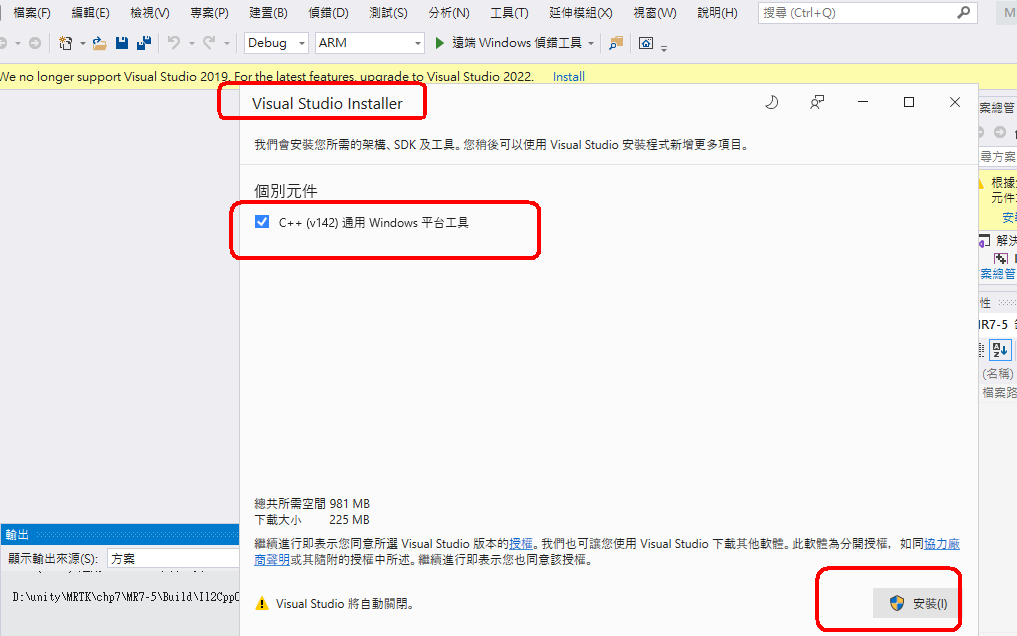Open the 檢視(V) menu
The width and height of the screenshot is (1017, 636).
click(150, 13)
